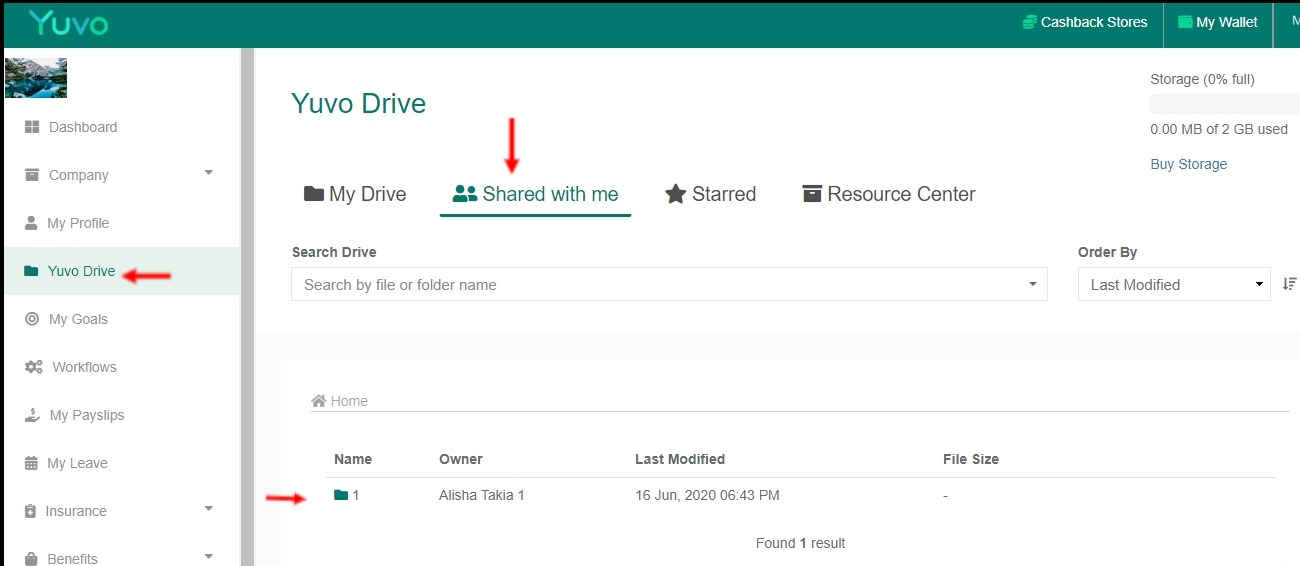Open folder named 1
This screenshot has width=1300, height=566.
click(347, 495)
